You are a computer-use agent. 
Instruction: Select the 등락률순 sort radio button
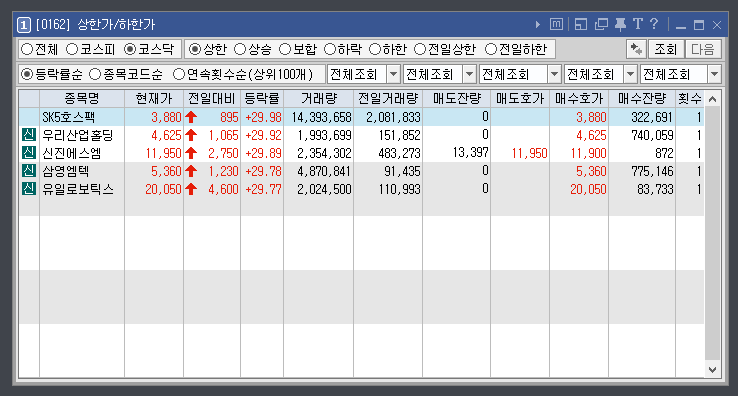[27, 74]
